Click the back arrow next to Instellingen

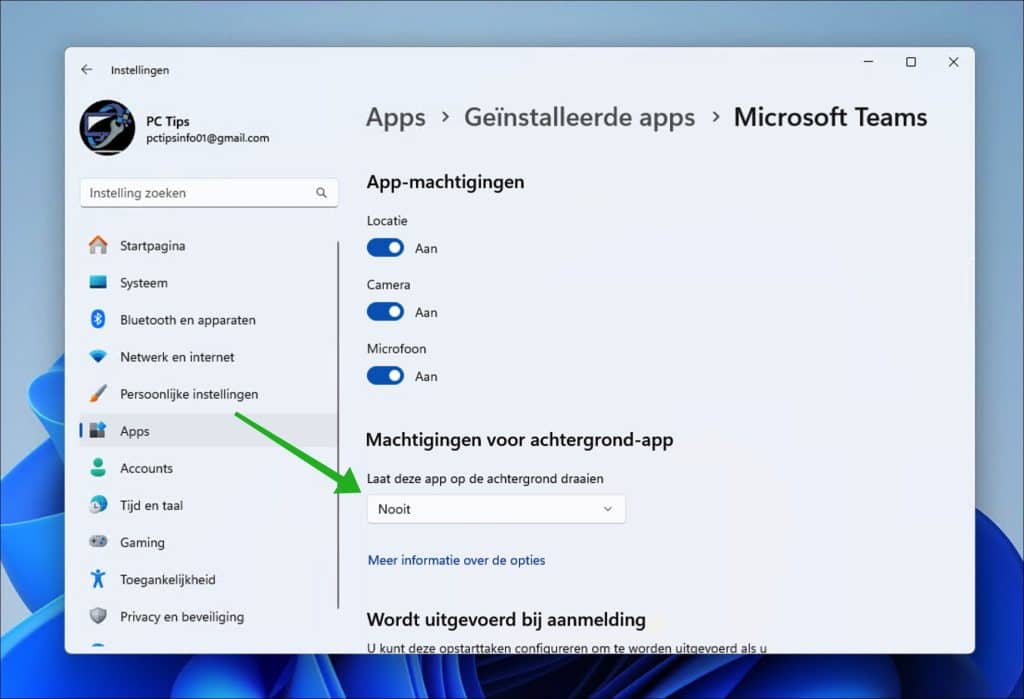coord(87,70)
